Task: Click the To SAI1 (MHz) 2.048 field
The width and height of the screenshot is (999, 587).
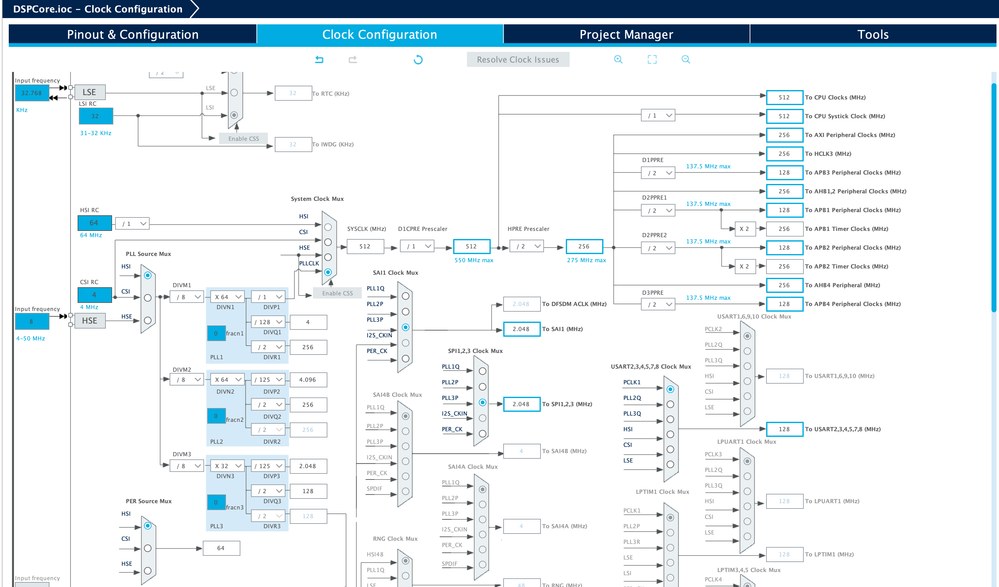Action: pos(521,329)
